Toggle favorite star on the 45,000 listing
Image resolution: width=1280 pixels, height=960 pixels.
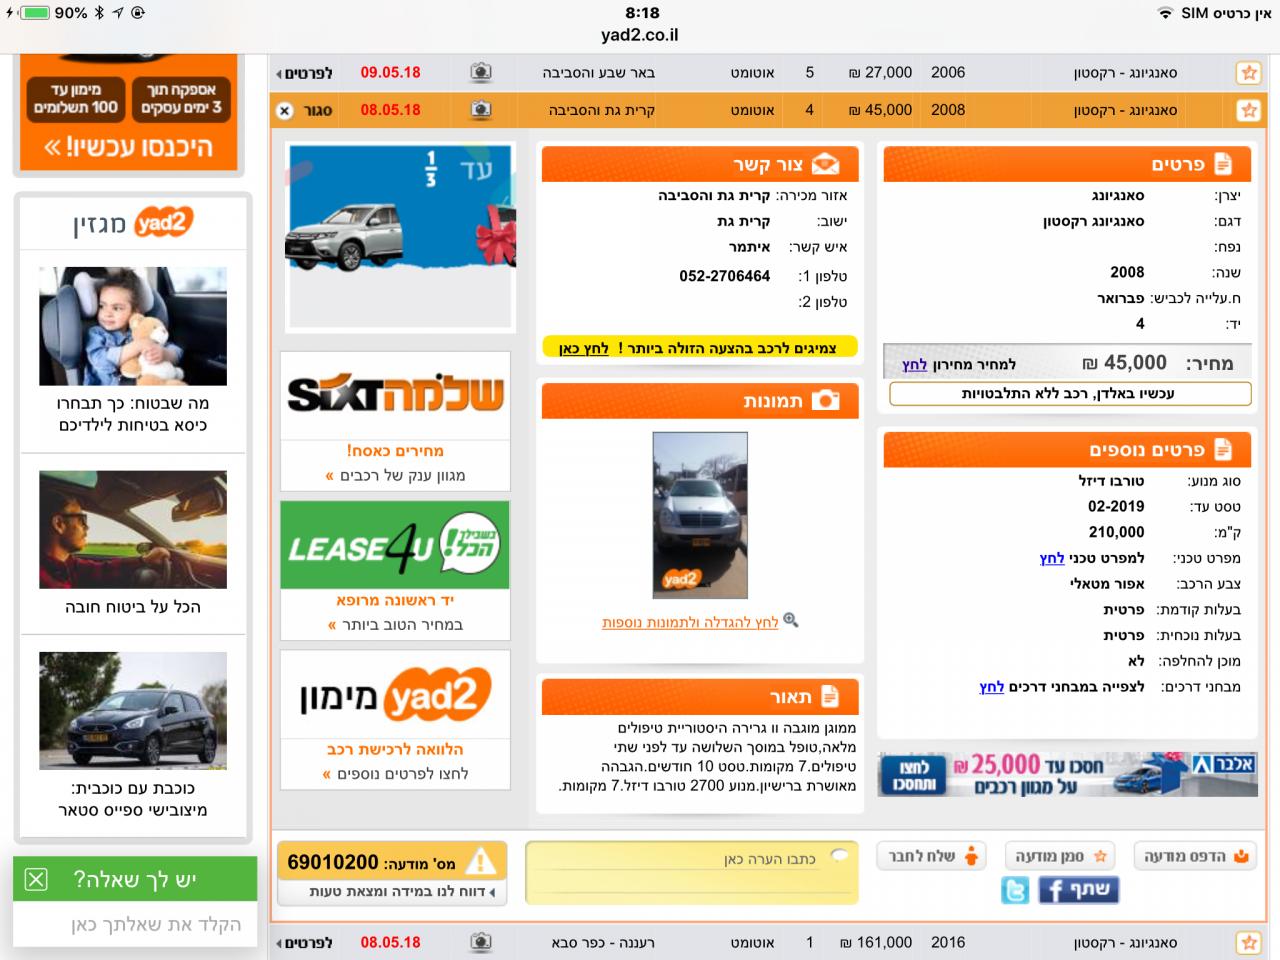pyautogui.click(x=1248, y=110)
